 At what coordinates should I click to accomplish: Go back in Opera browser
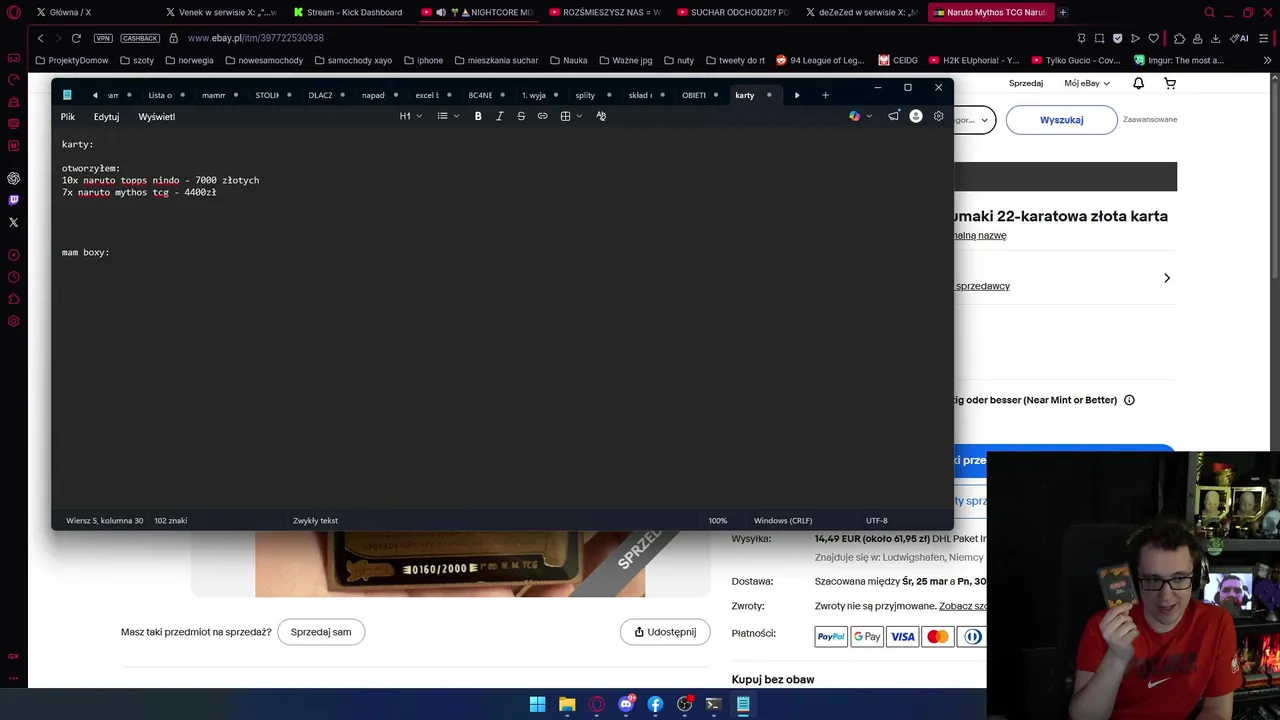click(x=41, y=38)
